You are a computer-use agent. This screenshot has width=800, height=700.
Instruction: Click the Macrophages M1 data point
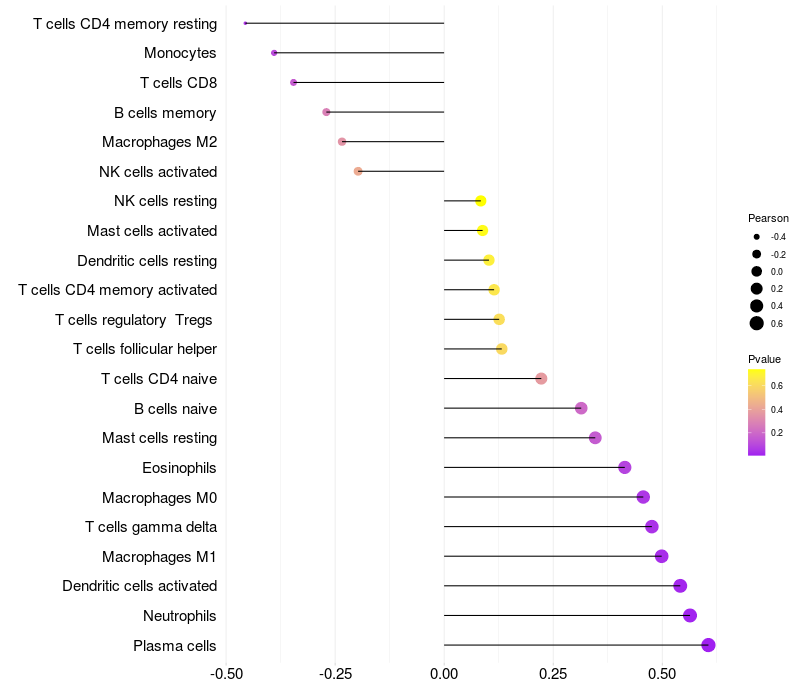(x=661, y=556)
